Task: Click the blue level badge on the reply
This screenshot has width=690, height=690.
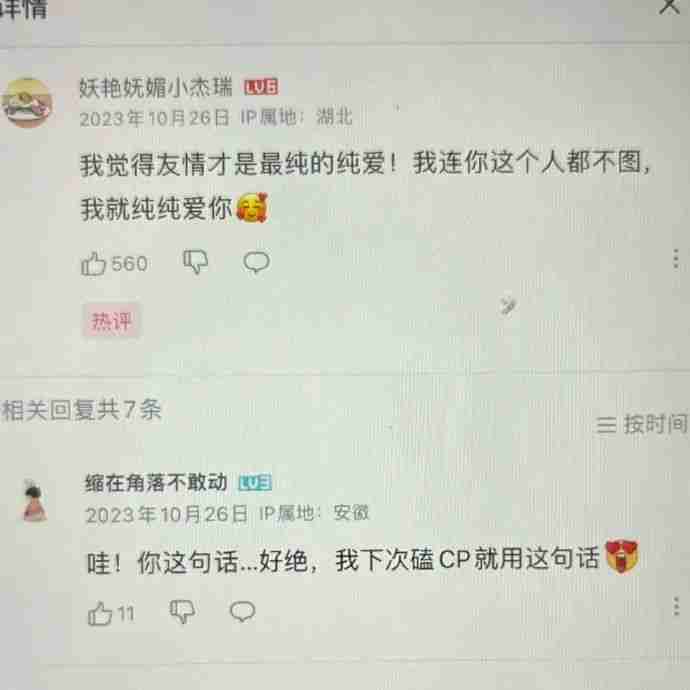Action: pyautogui.click(x=255, y=483)
